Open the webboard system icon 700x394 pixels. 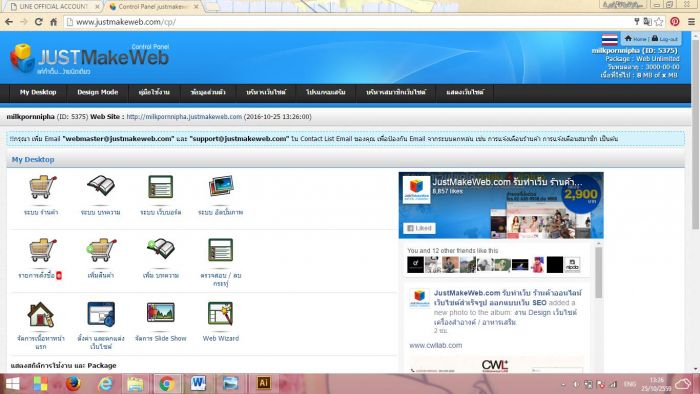(160, 187)
